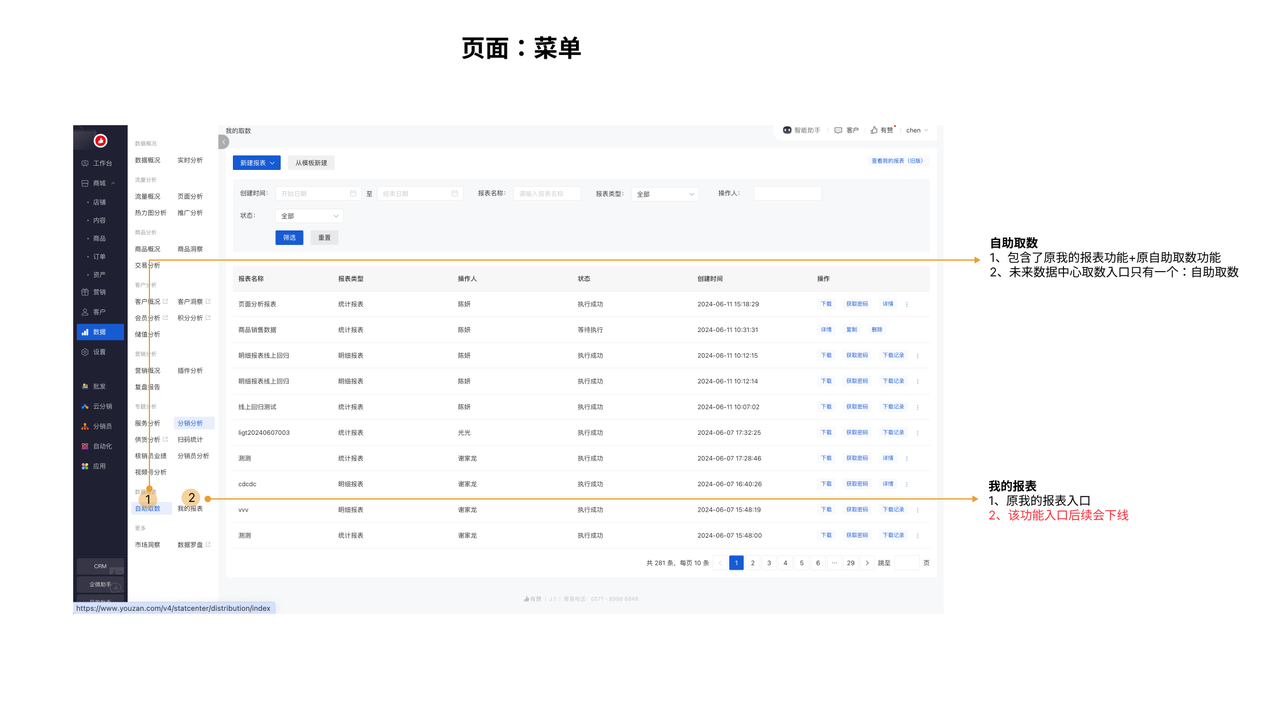This screenshot has height=710, width=1280.
Task: Click the 有赞 thumbs-up icon in header
Action: tap(874, 130)
